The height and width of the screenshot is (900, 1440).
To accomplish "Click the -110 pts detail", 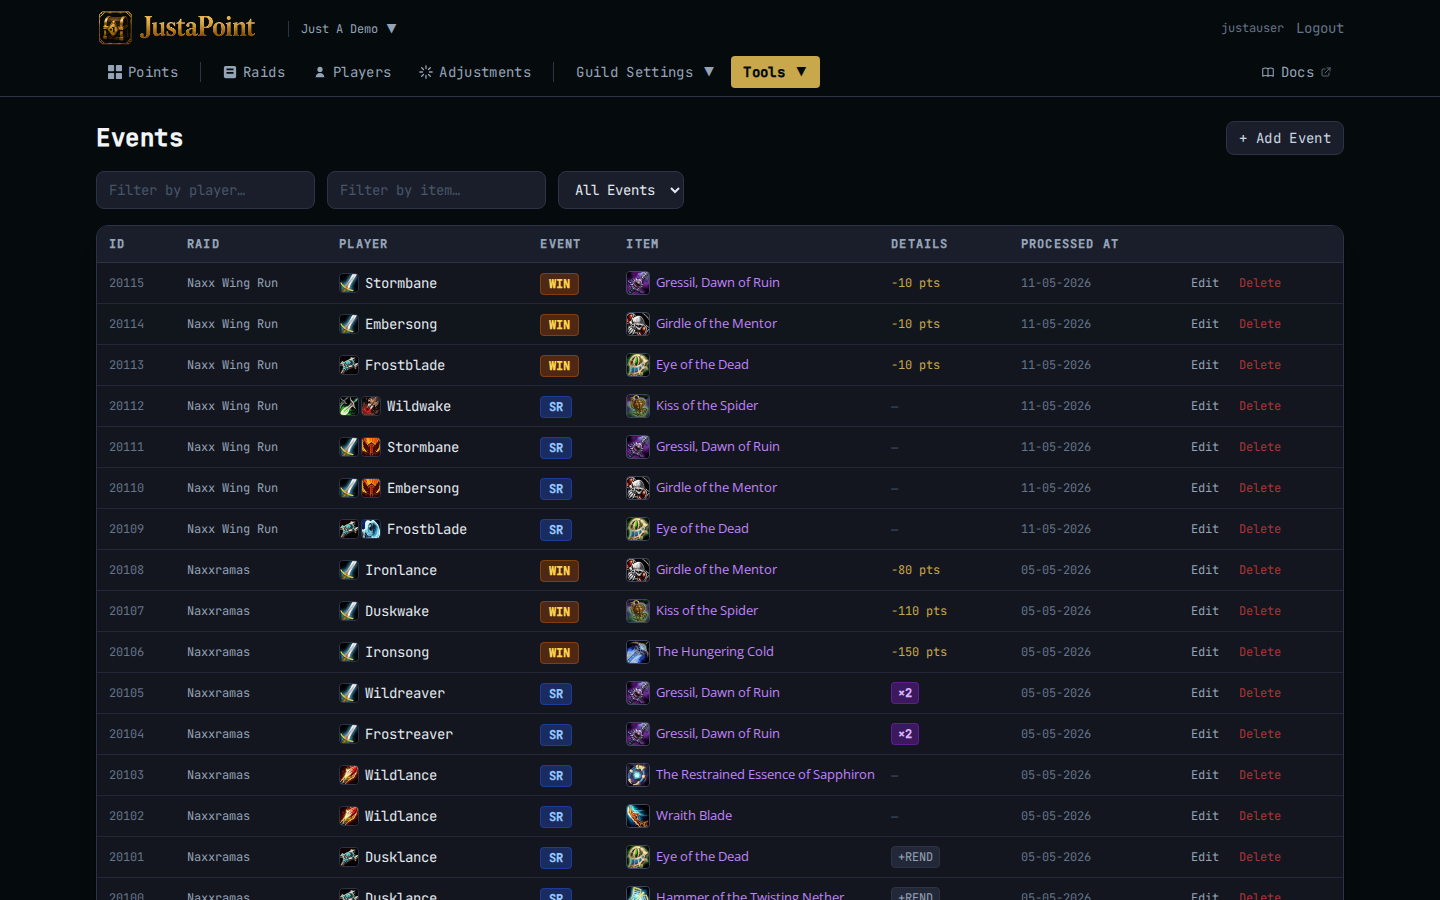I will [x=919, y=611].
